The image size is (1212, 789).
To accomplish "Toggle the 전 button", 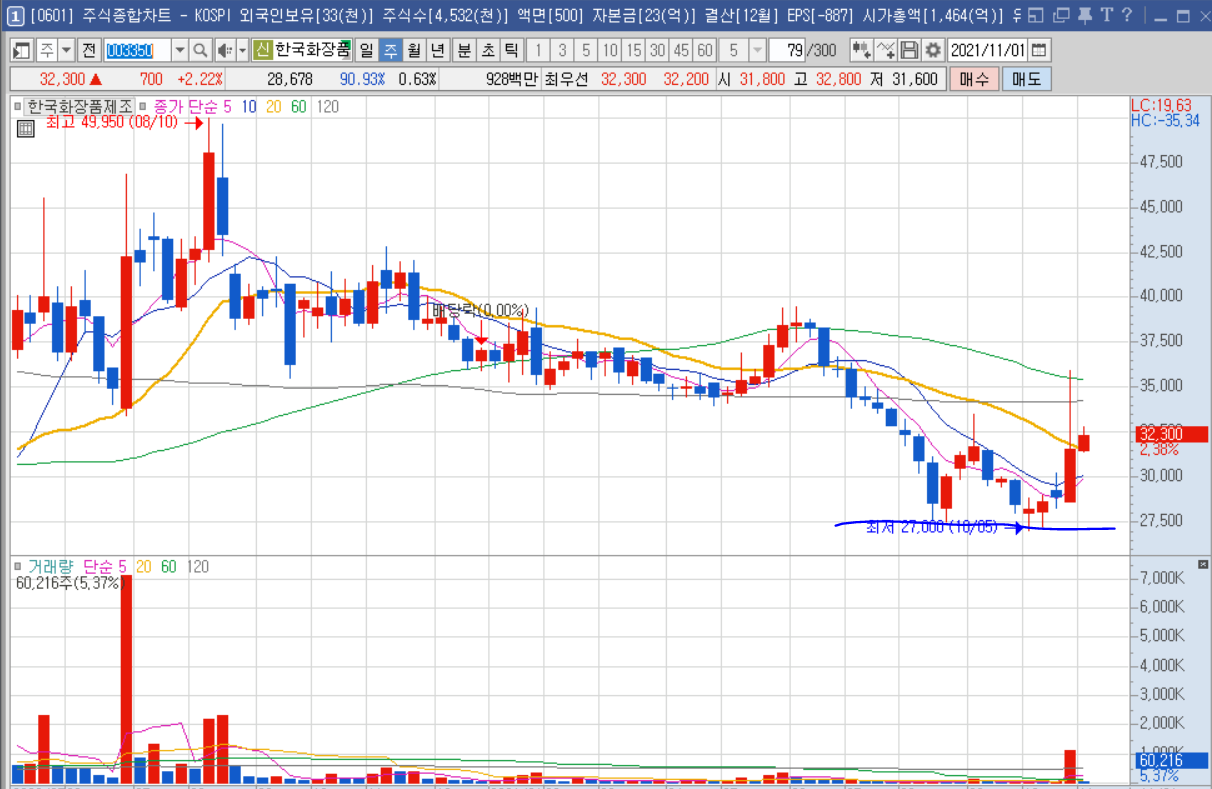I will [x=89, y=50].
